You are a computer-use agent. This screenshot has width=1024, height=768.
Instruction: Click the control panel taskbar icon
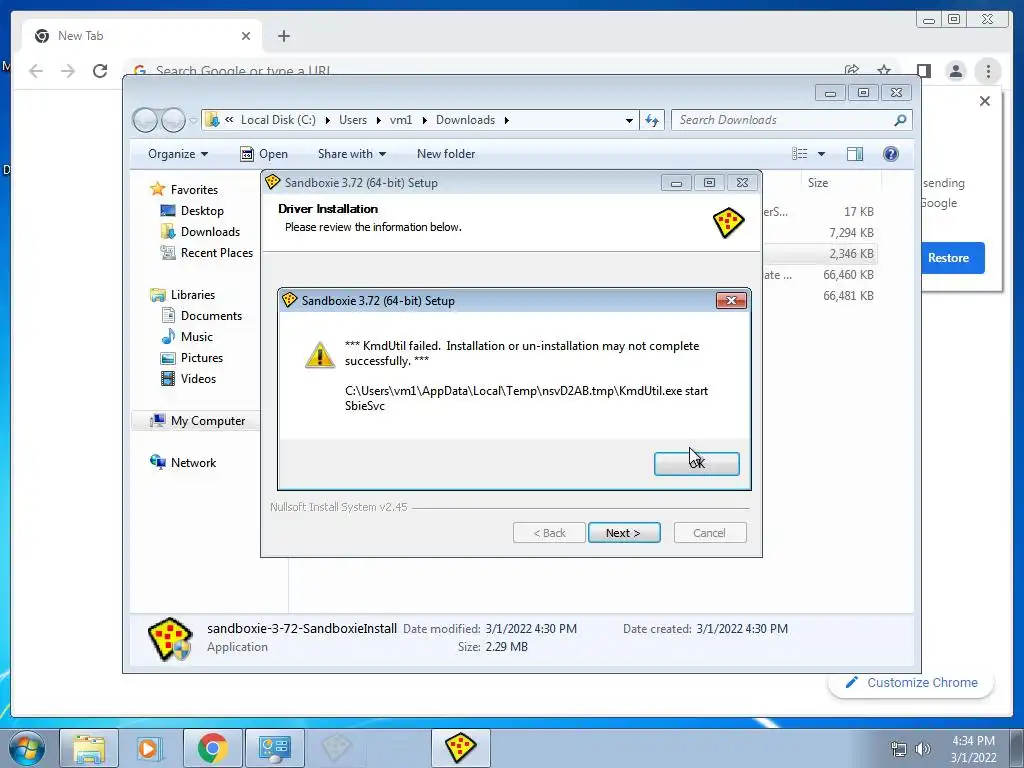point(274,748)
